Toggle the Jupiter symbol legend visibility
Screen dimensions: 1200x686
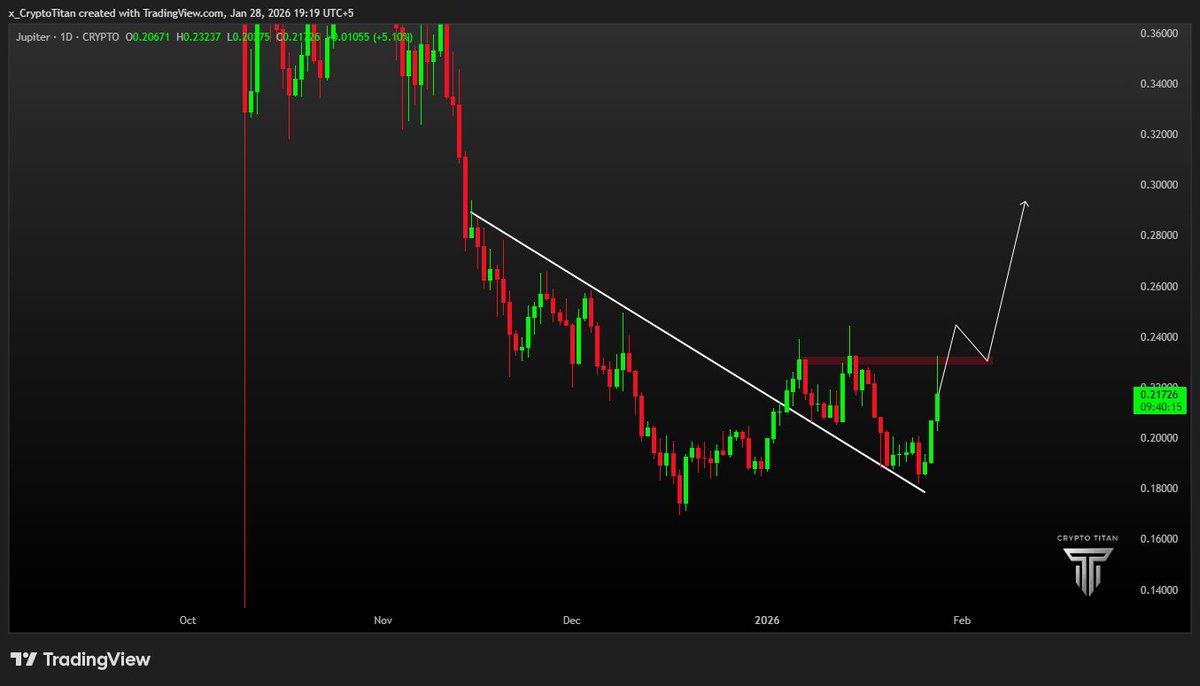[33, 37]
